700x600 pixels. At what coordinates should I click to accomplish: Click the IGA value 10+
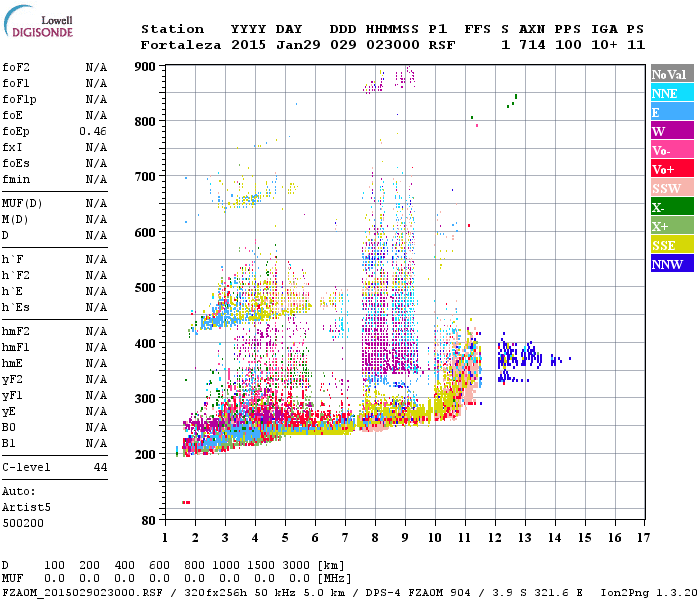pos(604,45)
